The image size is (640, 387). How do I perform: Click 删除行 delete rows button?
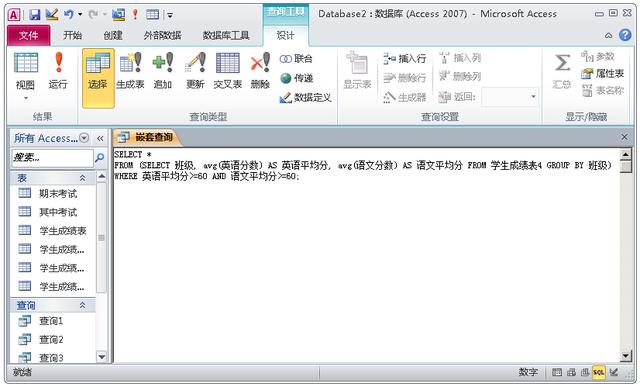coord(405,77)
